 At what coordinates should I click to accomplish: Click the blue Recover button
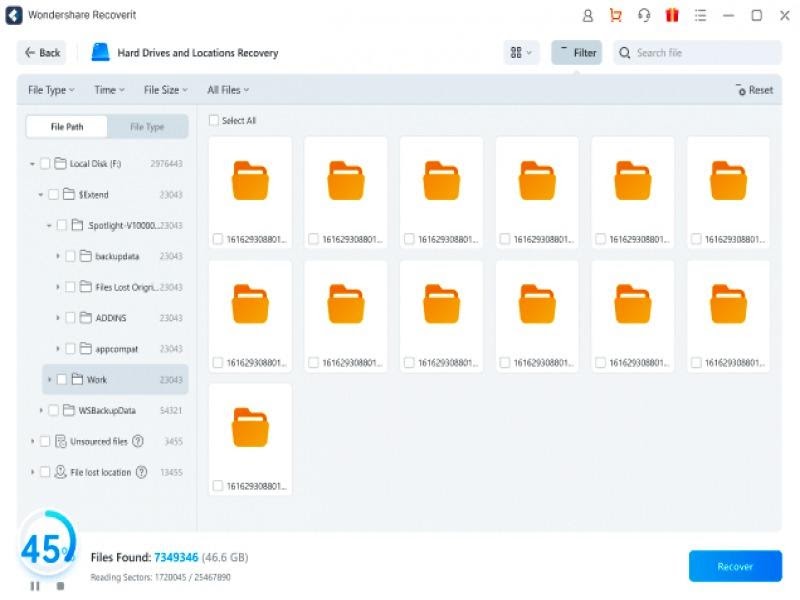pos(735,566)
